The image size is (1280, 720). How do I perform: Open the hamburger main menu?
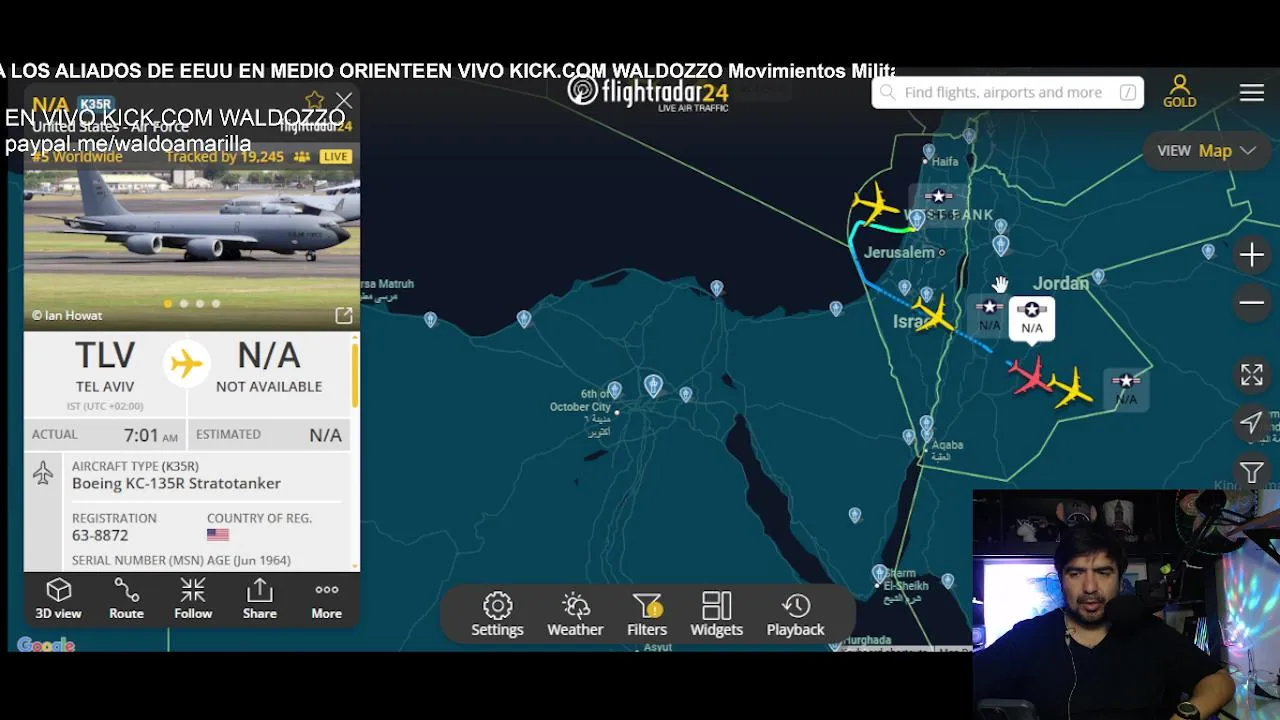(1252, 92)
